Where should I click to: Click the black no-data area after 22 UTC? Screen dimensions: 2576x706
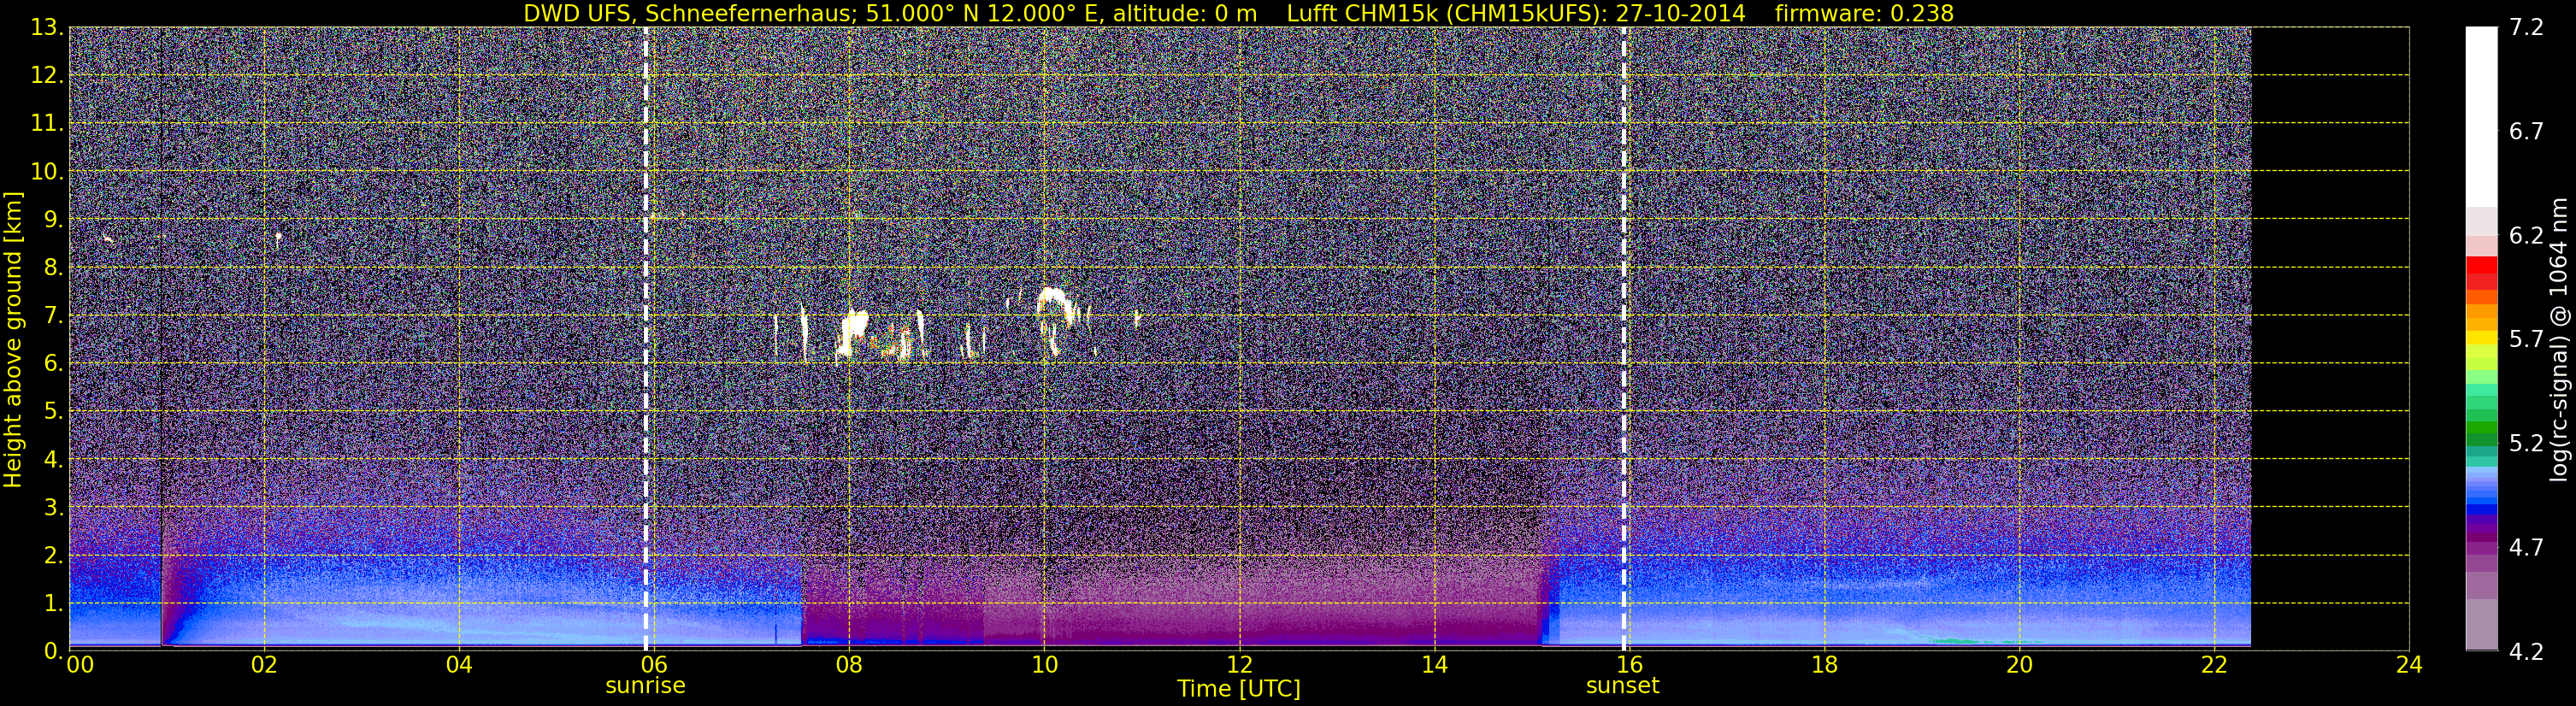click(x=2330, y=338)
